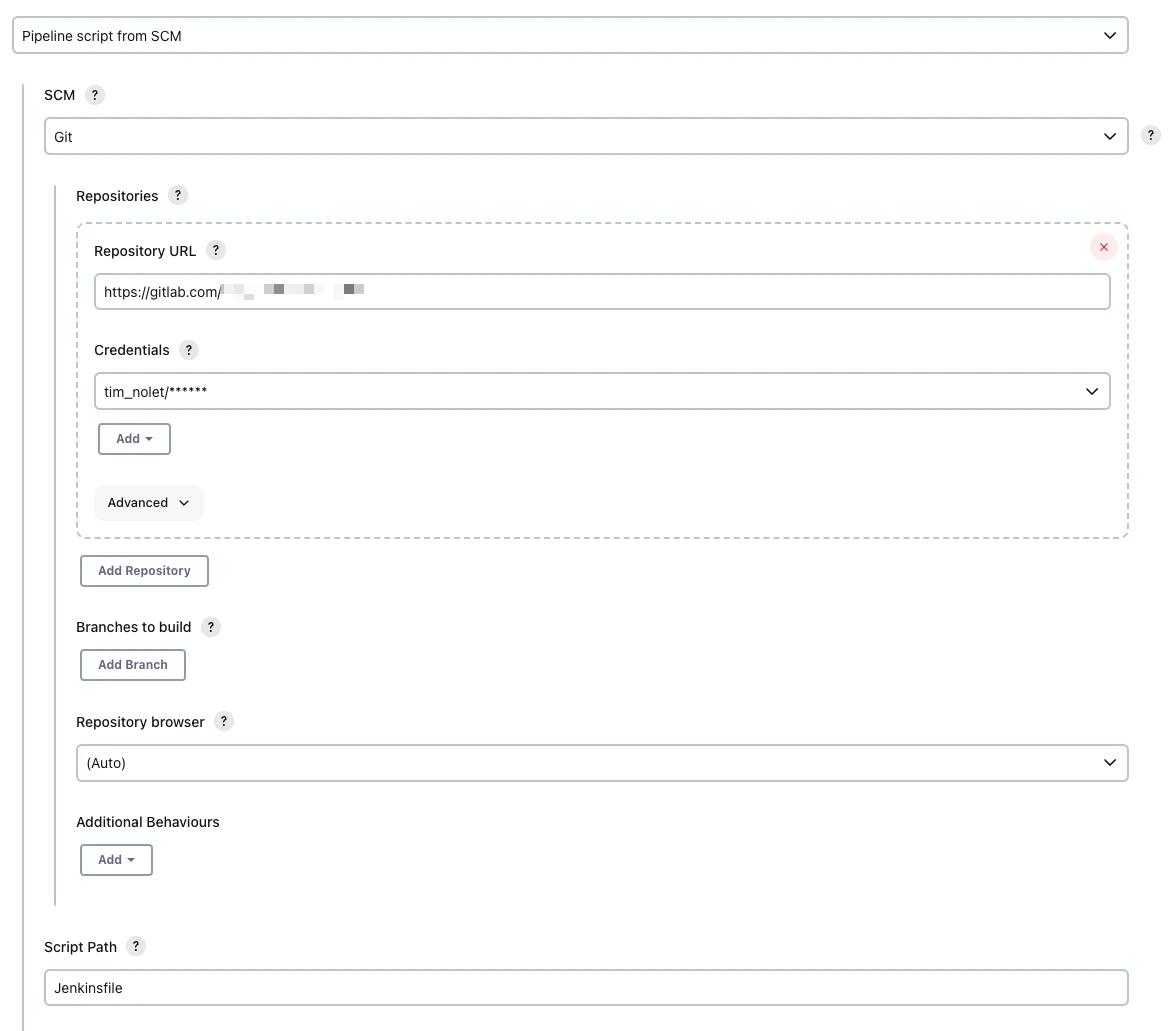Edit the Script Path field containing Jenkinsfile
Screen dimensions: 1174x1031
(585, 987)
